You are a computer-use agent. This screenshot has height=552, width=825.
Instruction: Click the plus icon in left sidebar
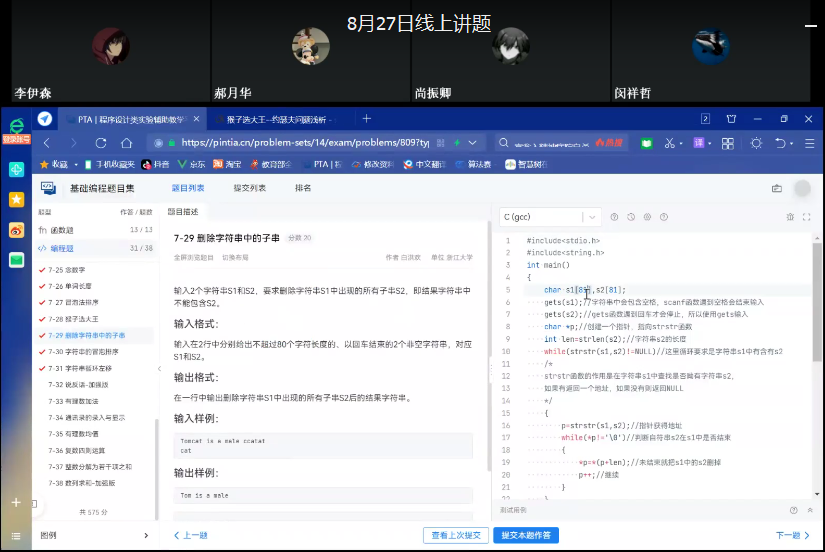pos(16,502)
